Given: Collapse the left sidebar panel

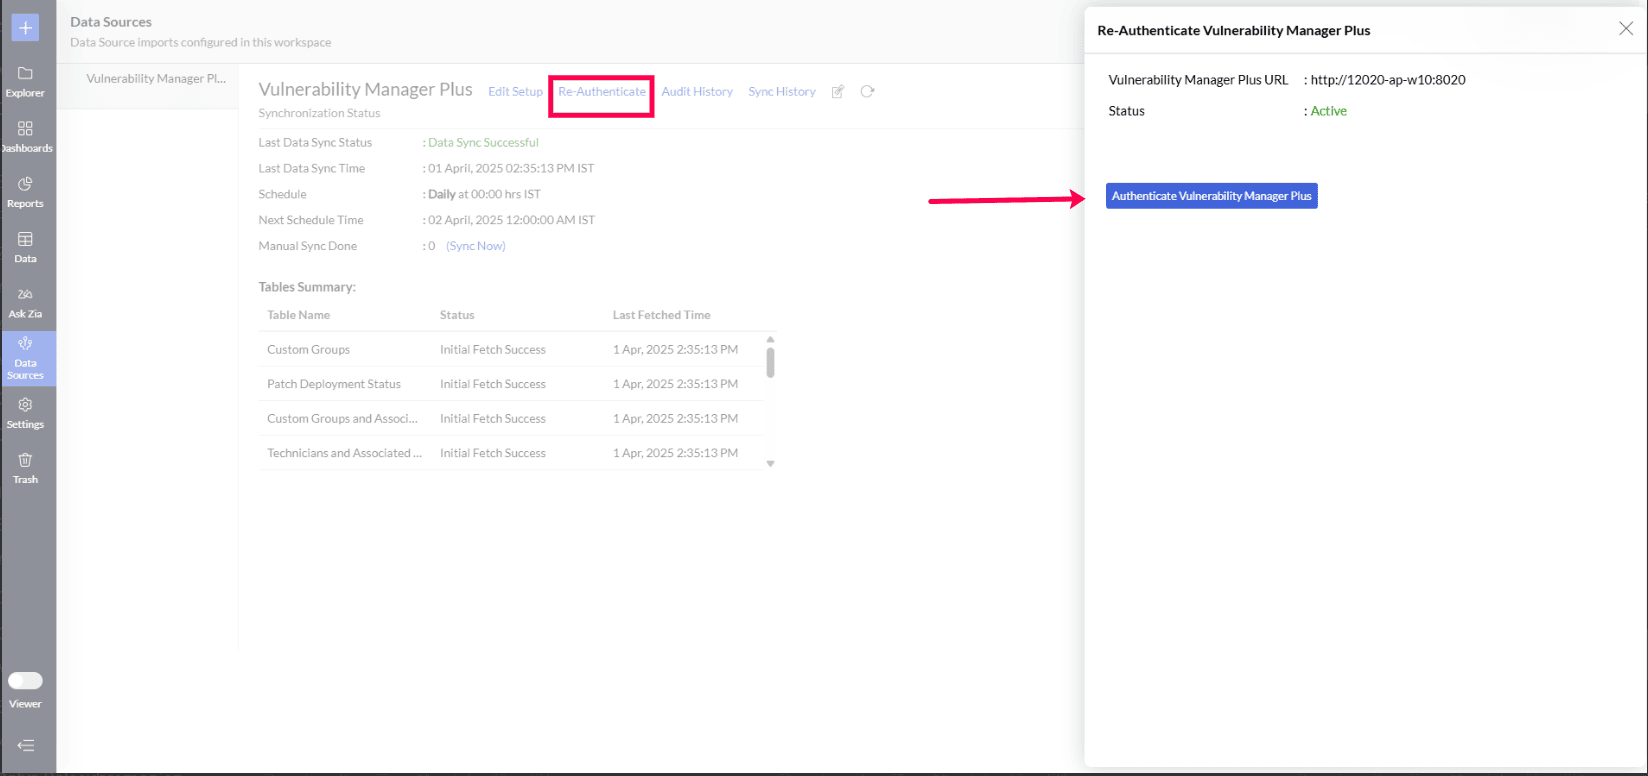Looking at the screenshot, I should click(x=25, y=745).
